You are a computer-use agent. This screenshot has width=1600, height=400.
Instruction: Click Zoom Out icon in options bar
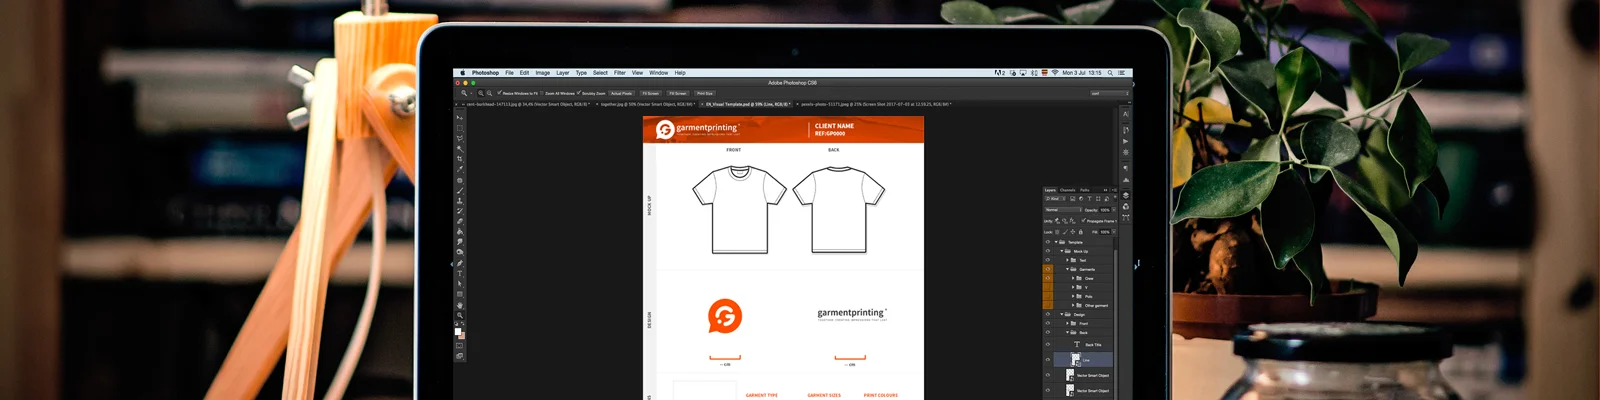point(489,93)
